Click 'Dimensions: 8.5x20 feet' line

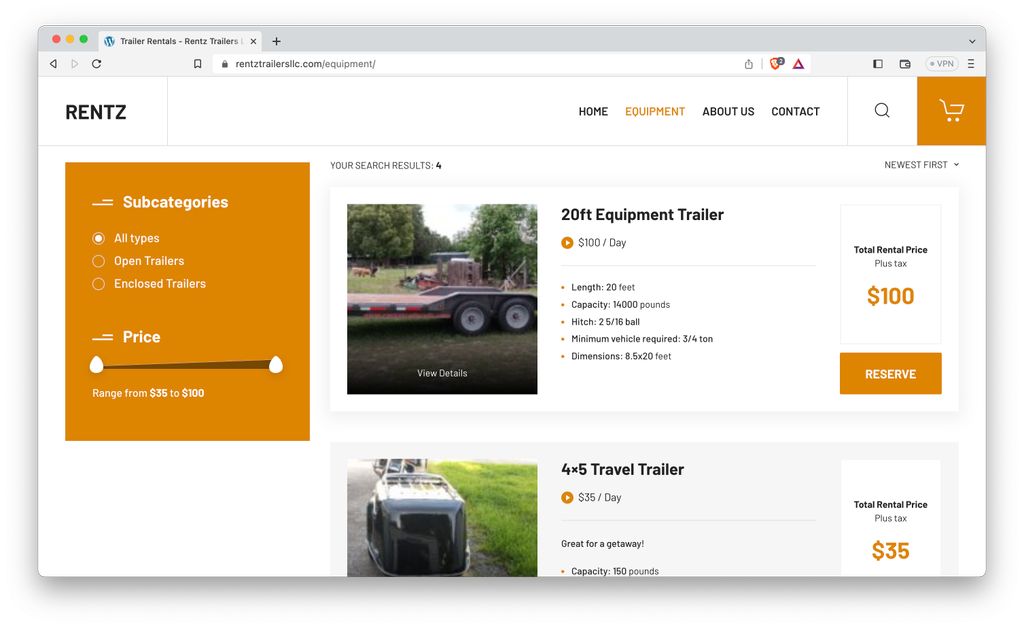tap(621, 357)
